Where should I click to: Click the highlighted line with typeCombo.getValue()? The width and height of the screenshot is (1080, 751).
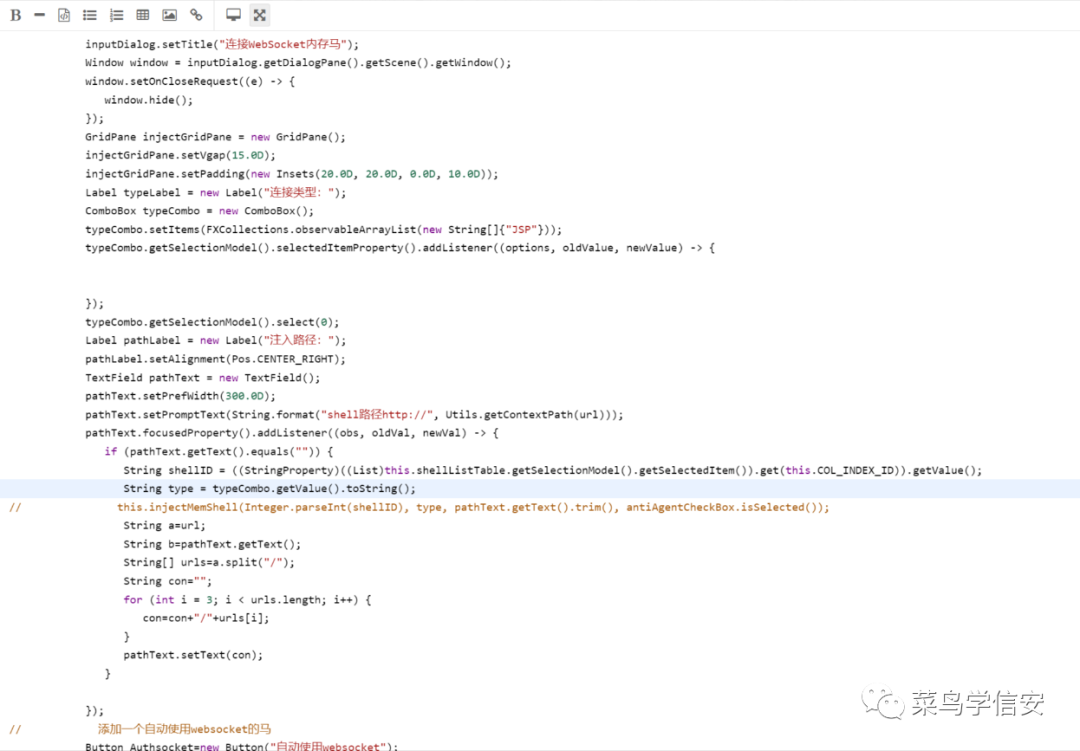(268, 489)
